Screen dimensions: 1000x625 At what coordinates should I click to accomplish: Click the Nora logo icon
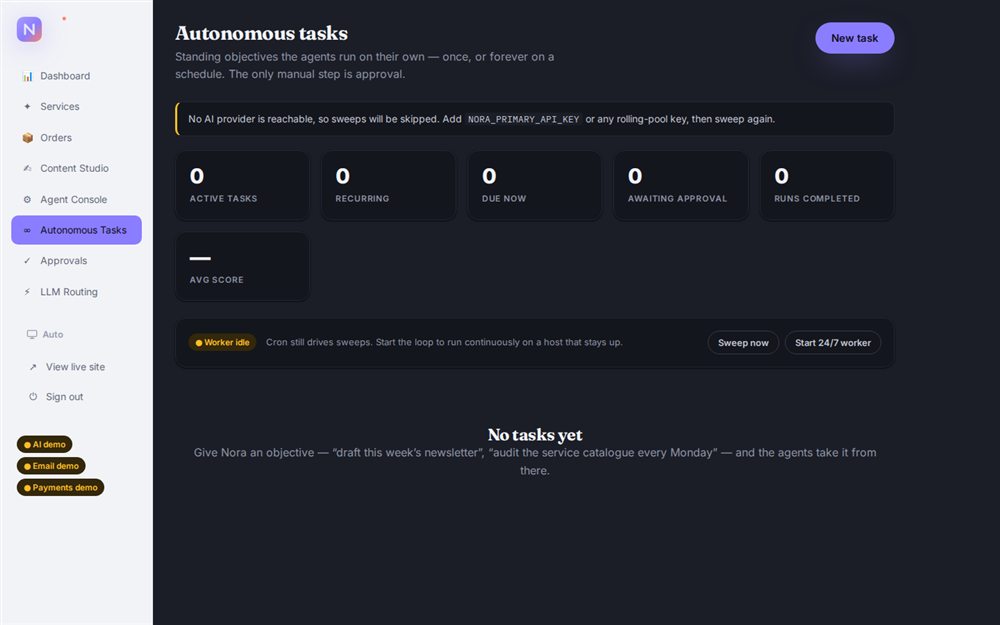tap(29, 29)
